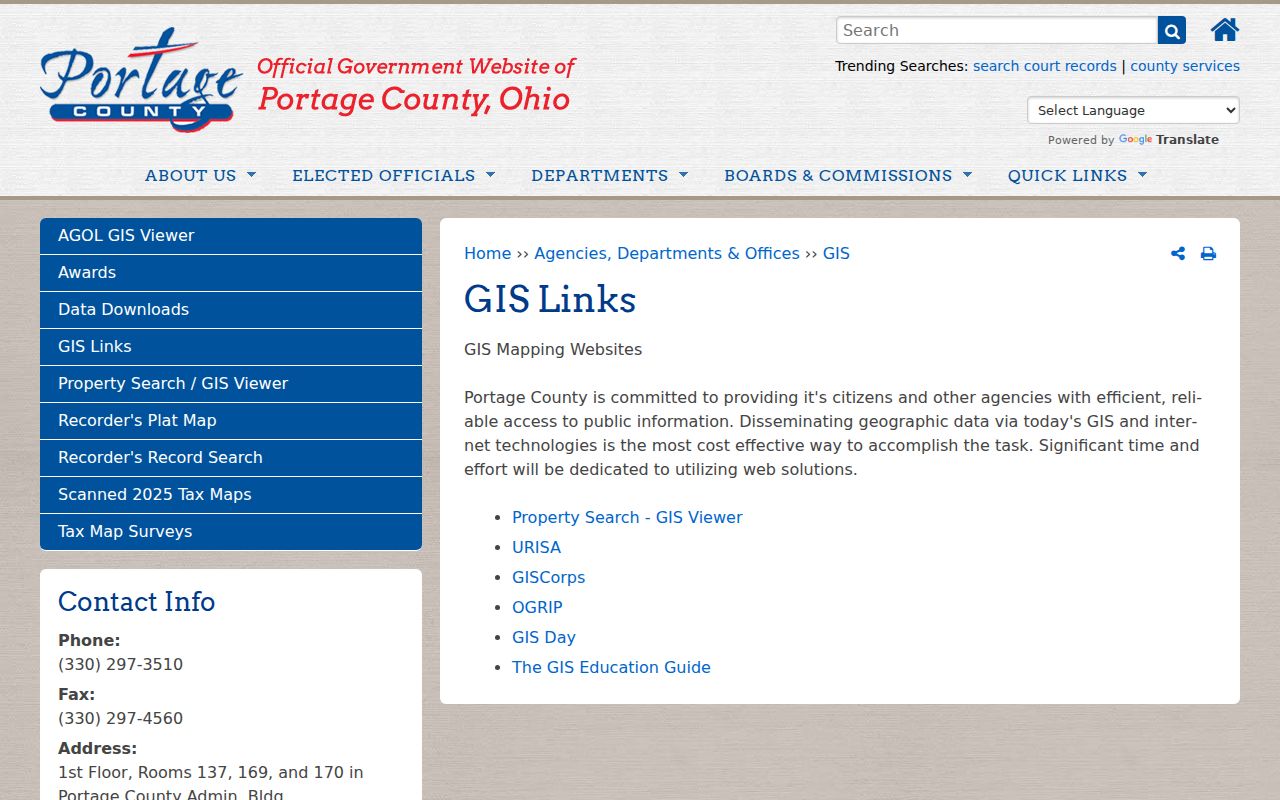Click the 'county services' trending link
The width and height of the screenshot is (1280, 800).
point(1185,66)
